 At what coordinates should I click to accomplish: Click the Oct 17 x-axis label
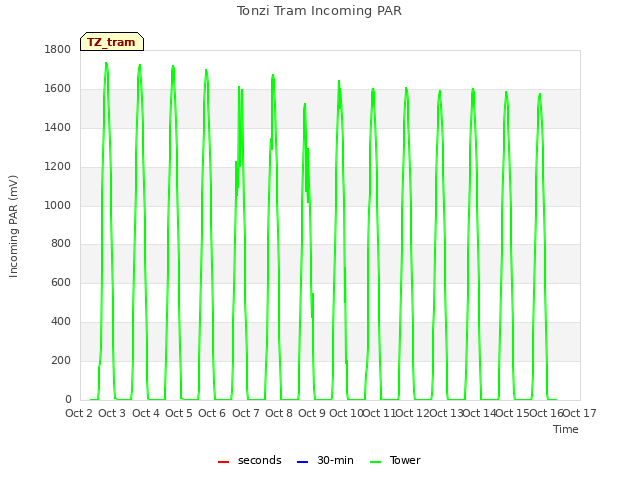click(580, 413)
